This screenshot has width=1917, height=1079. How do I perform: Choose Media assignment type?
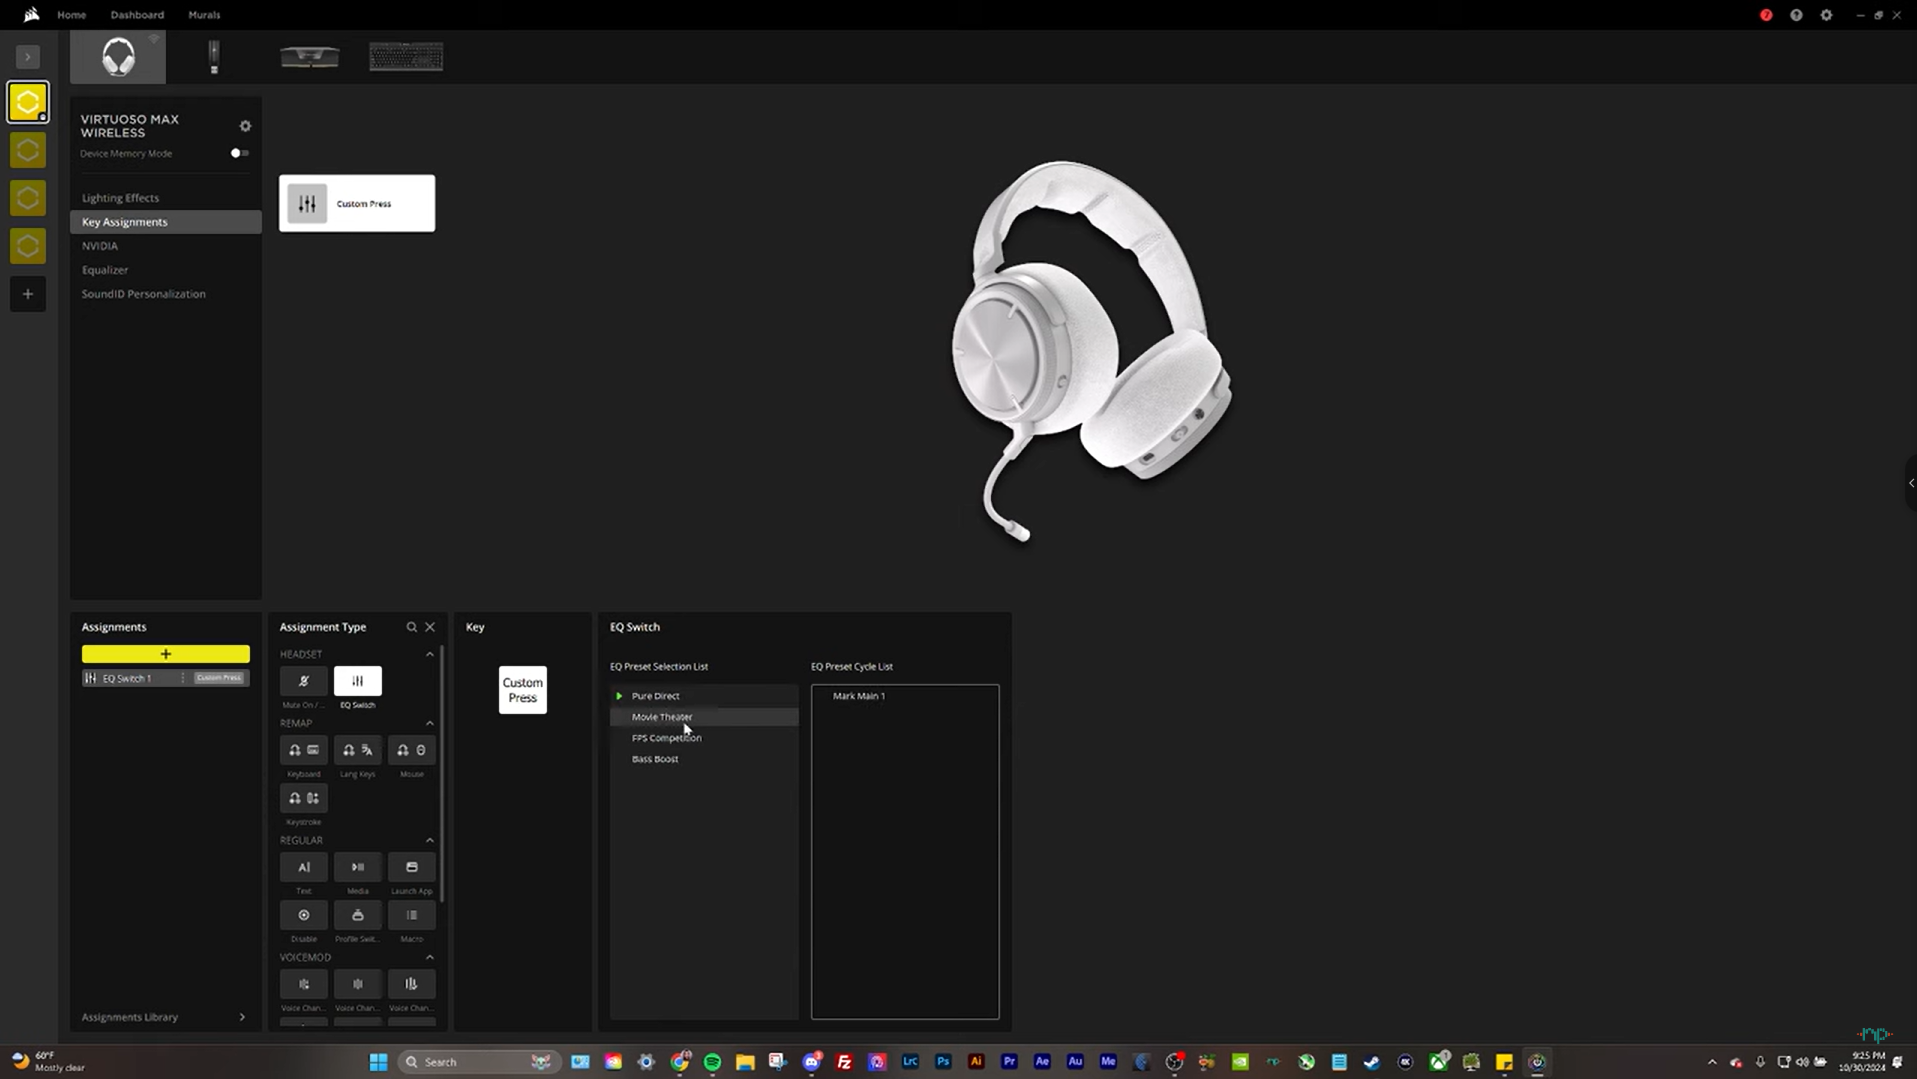[358, 867]
